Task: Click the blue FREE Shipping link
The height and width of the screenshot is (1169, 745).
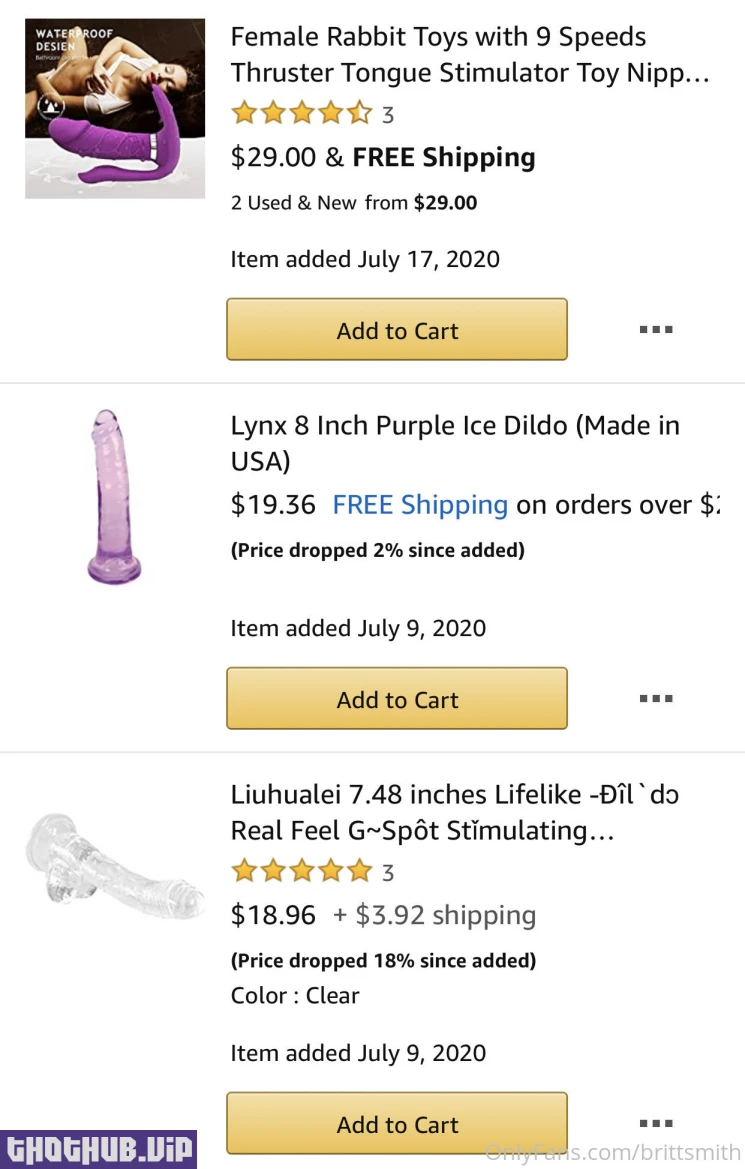Action: [420, 505]
